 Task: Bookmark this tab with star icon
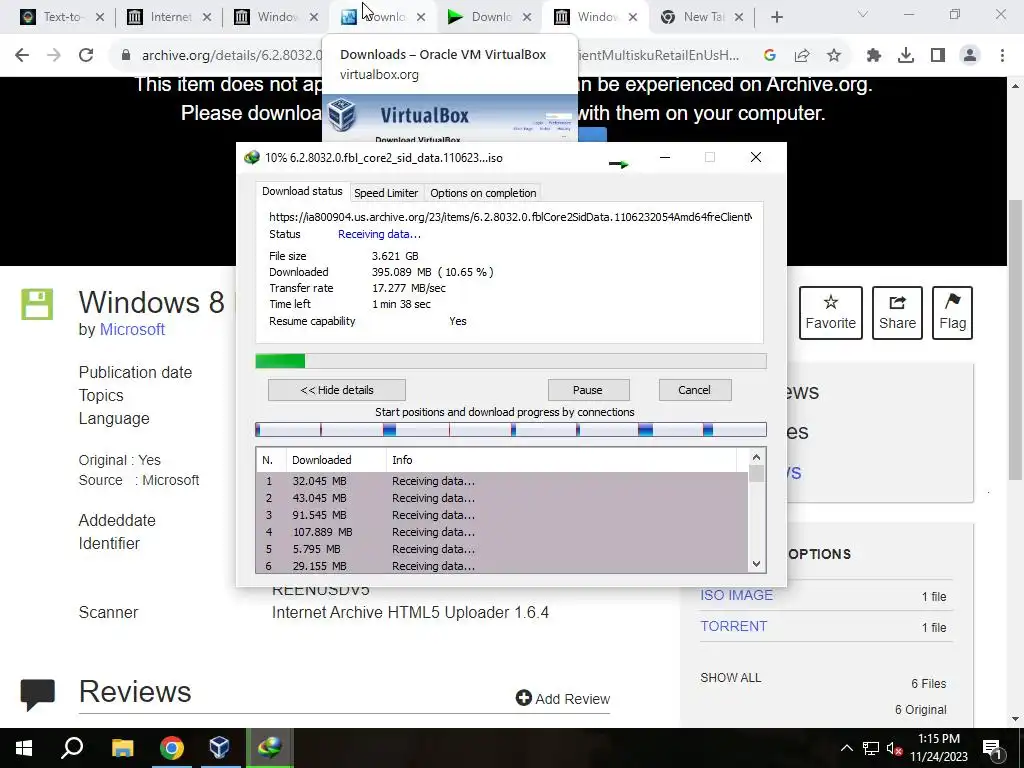click(834, 56)
